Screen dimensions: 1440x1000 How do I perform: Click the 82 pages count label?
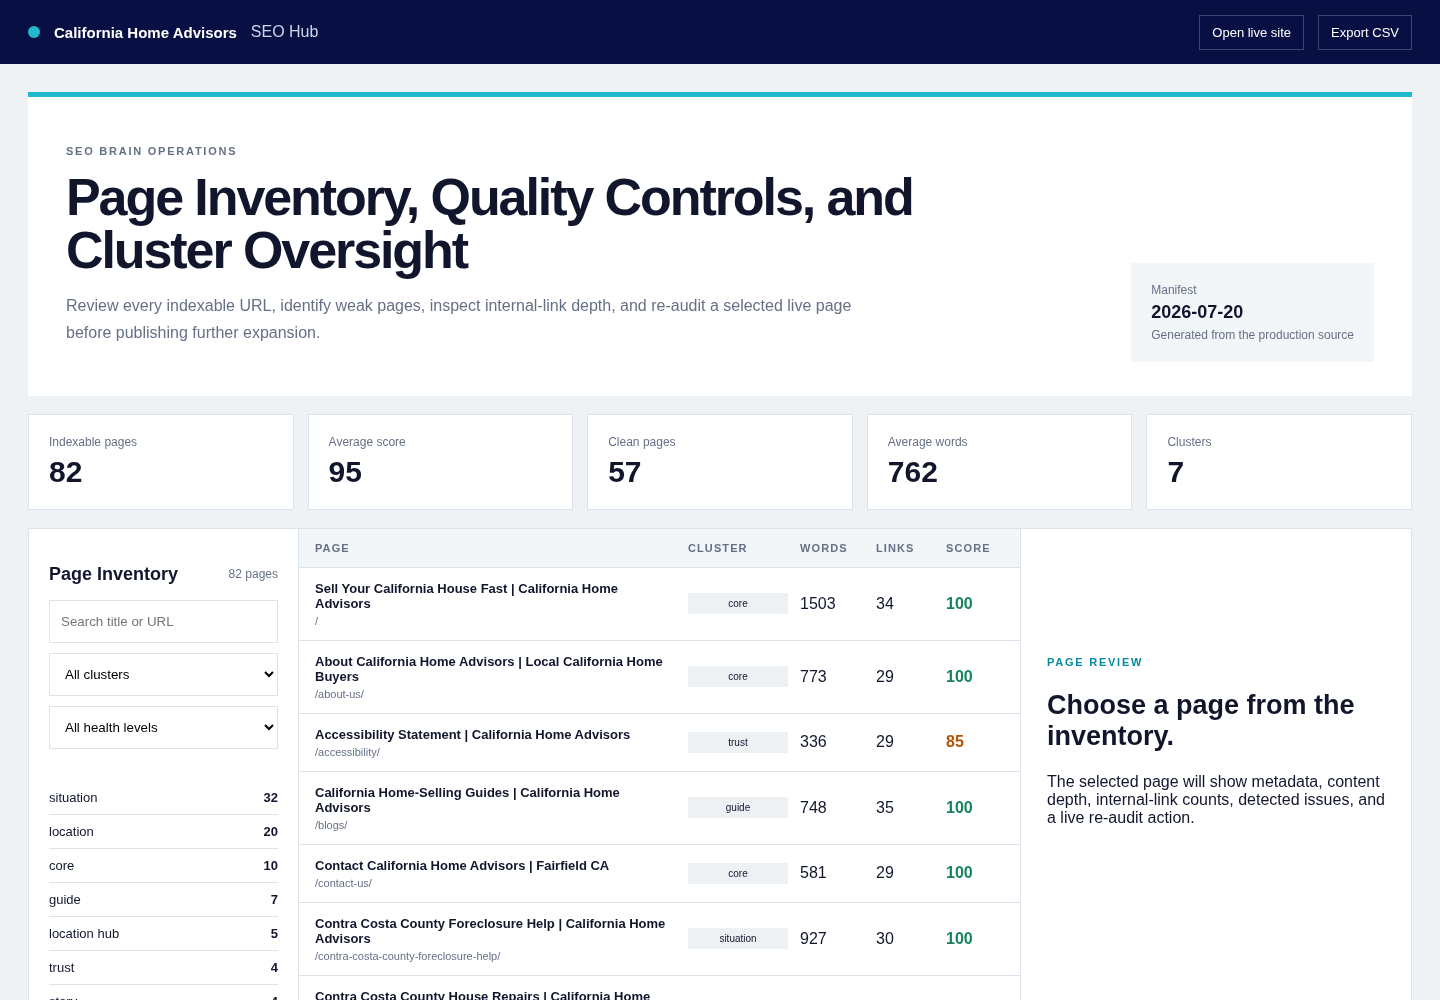pyautogui.click(x=253, y=574)
